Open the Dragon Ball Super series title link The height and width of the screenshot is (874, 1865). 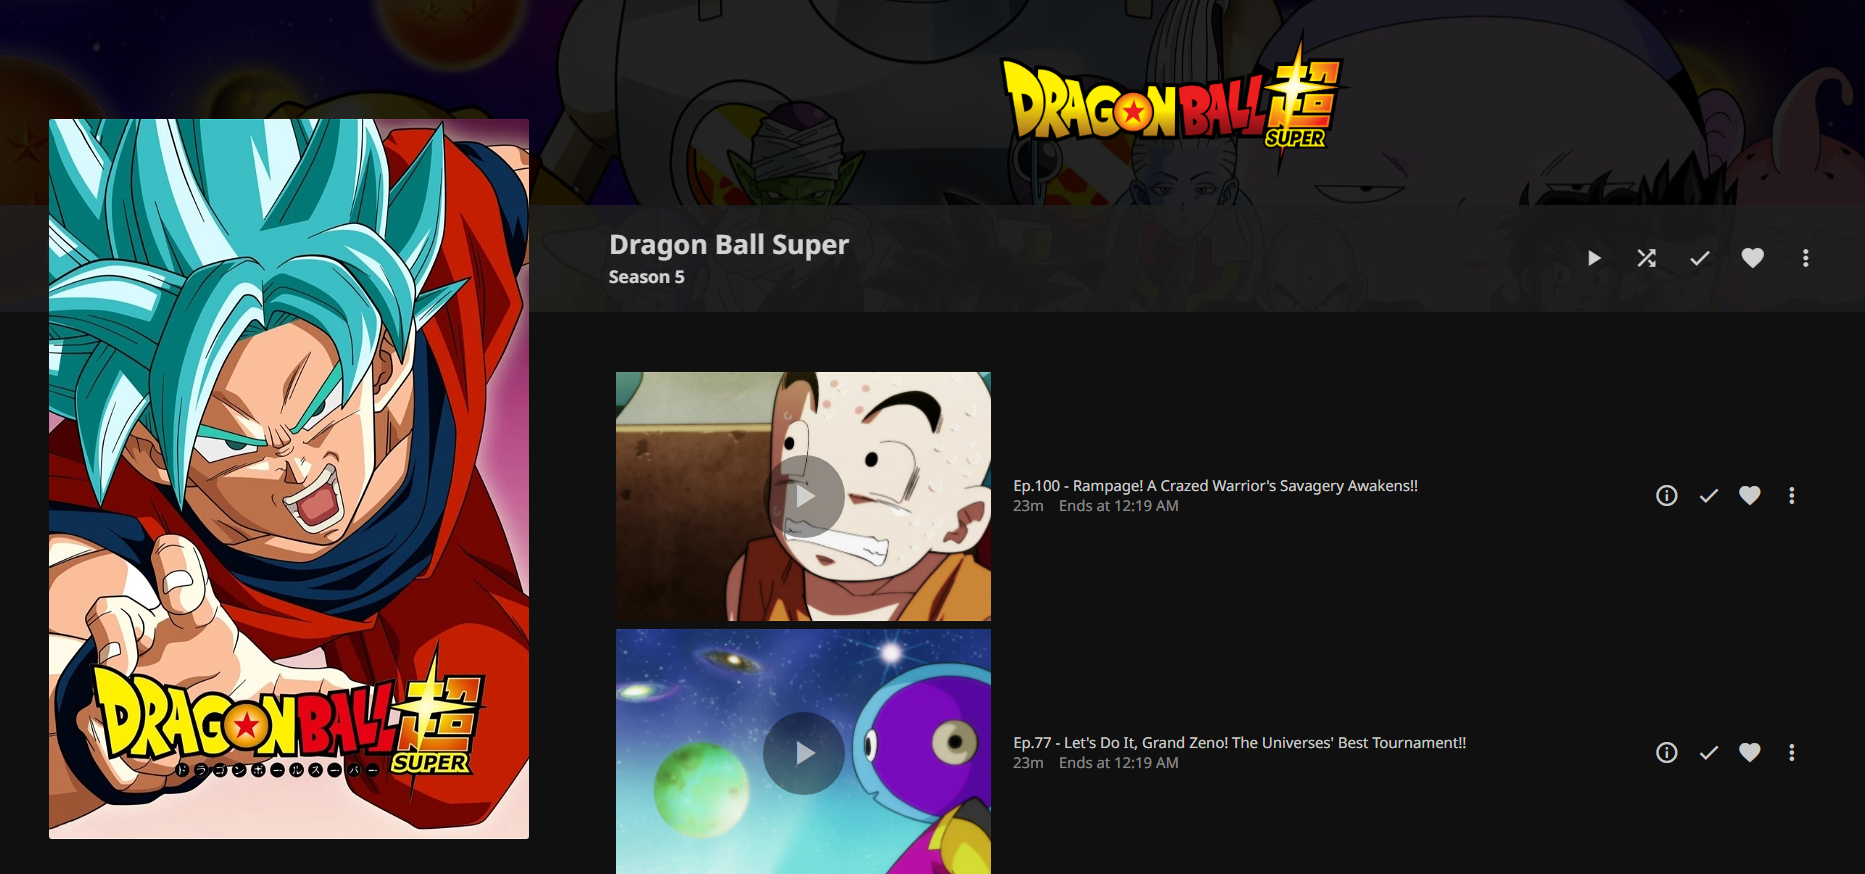pyautogui.click(x=729, y=245)
